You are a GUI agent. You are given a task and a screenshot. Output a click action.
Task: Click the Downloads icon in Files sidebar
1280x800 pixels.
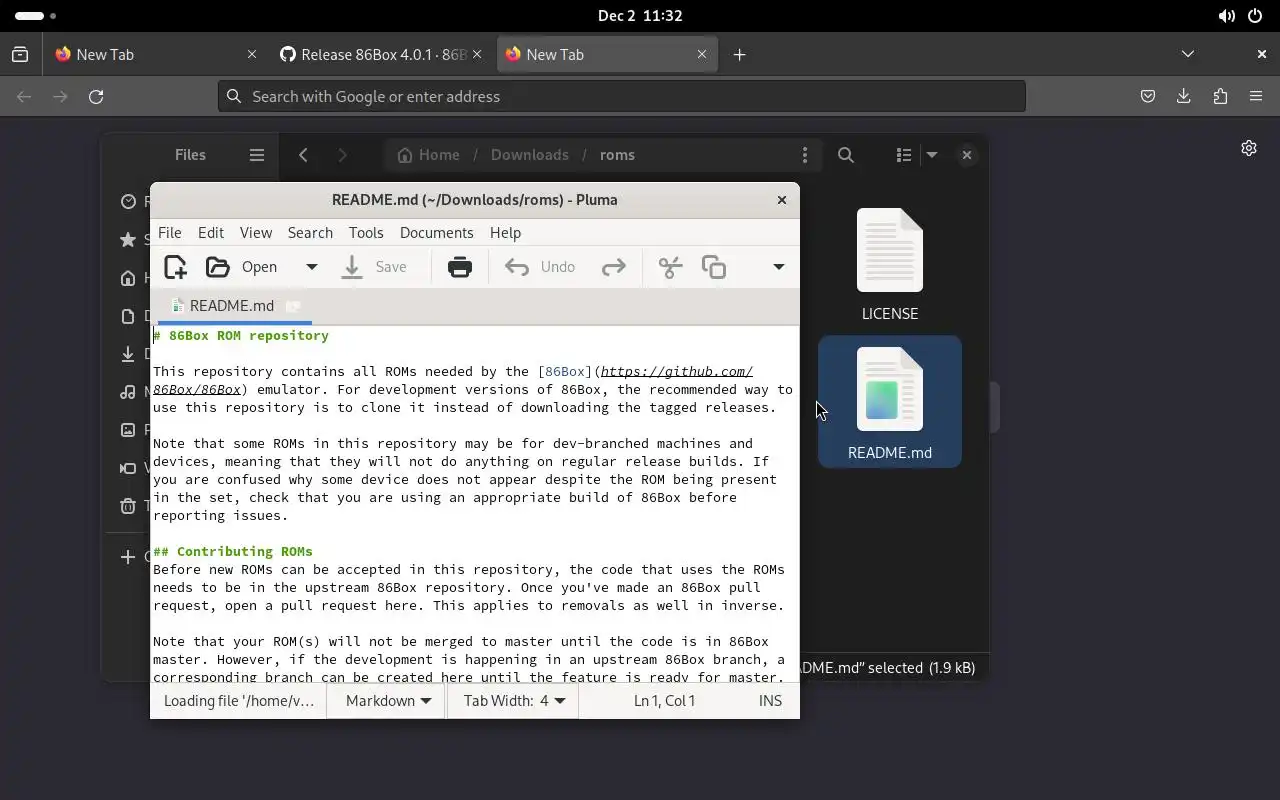click(x=128, y=354)
